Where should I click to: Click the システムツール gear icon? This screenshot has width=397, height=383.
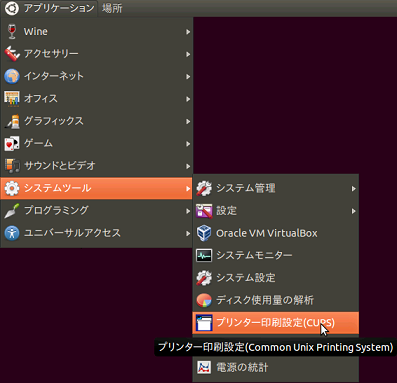coord(12,188)
